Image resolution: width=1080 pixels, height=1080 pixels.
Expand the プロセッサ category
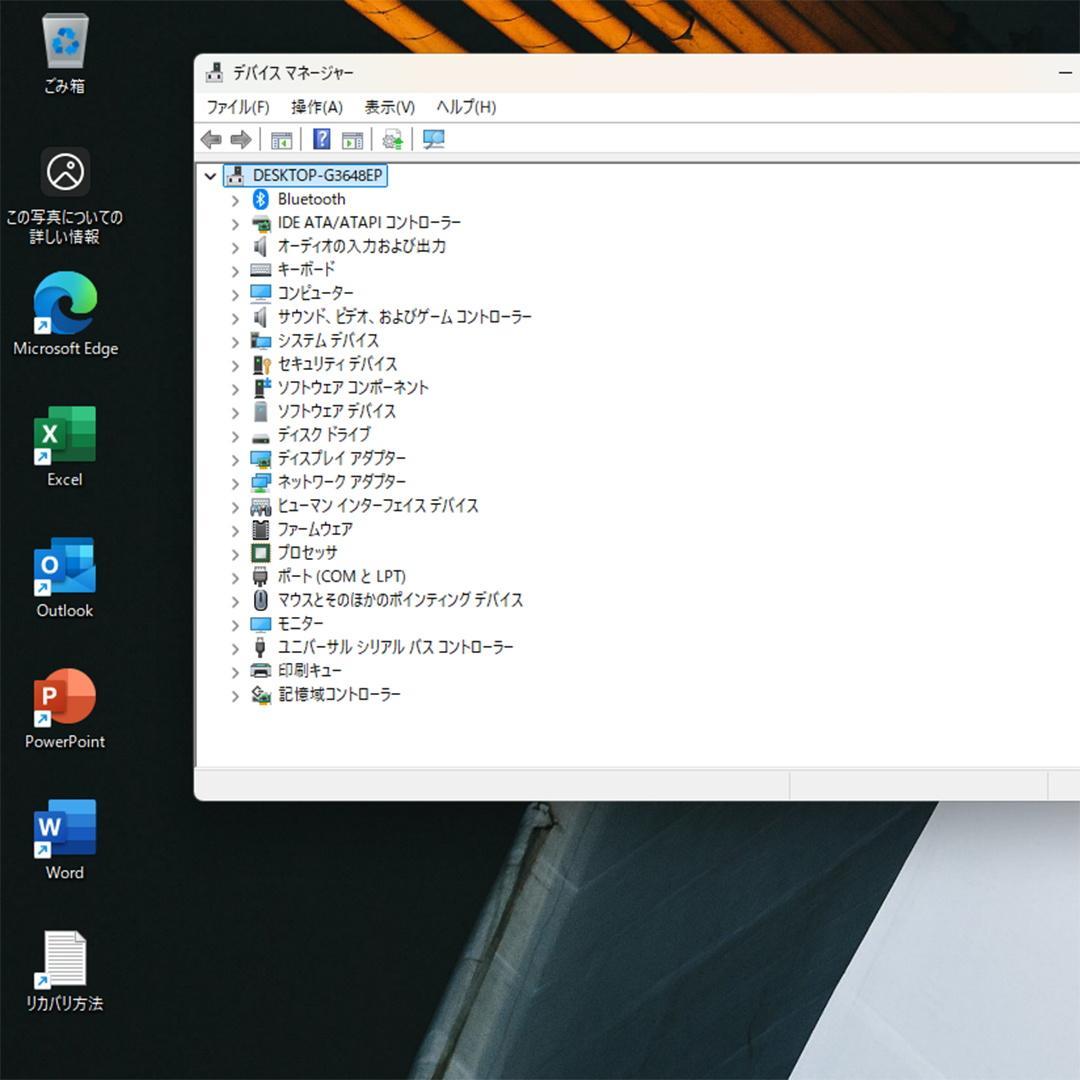pyautogui.click(x=235, y=553)
